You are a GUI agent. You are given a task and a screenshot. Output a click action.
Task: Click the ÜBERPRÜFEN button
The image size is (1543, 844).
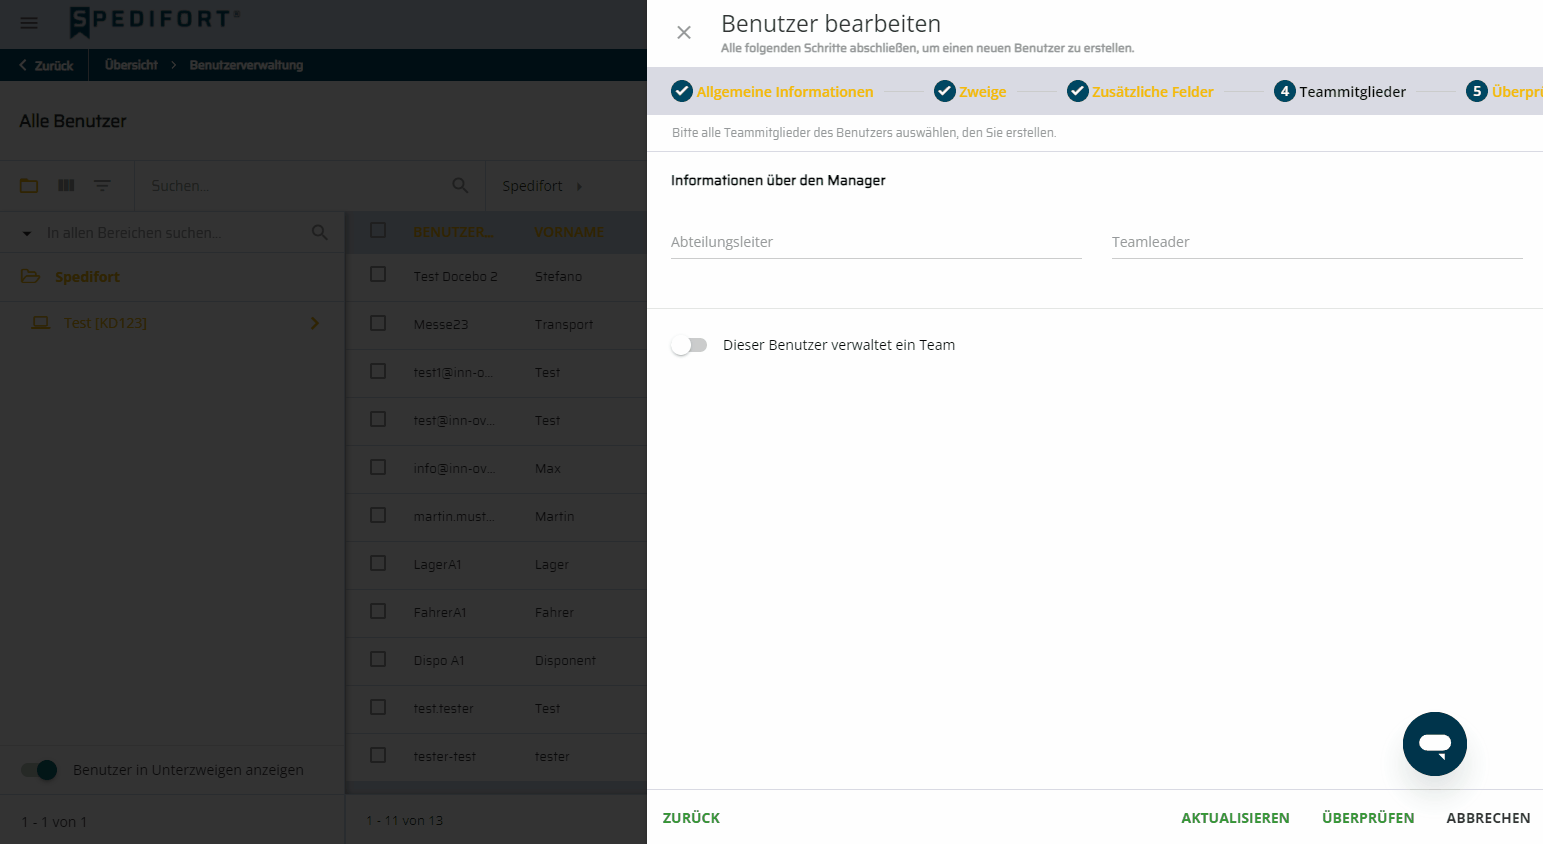click(x=1368, y=818)
